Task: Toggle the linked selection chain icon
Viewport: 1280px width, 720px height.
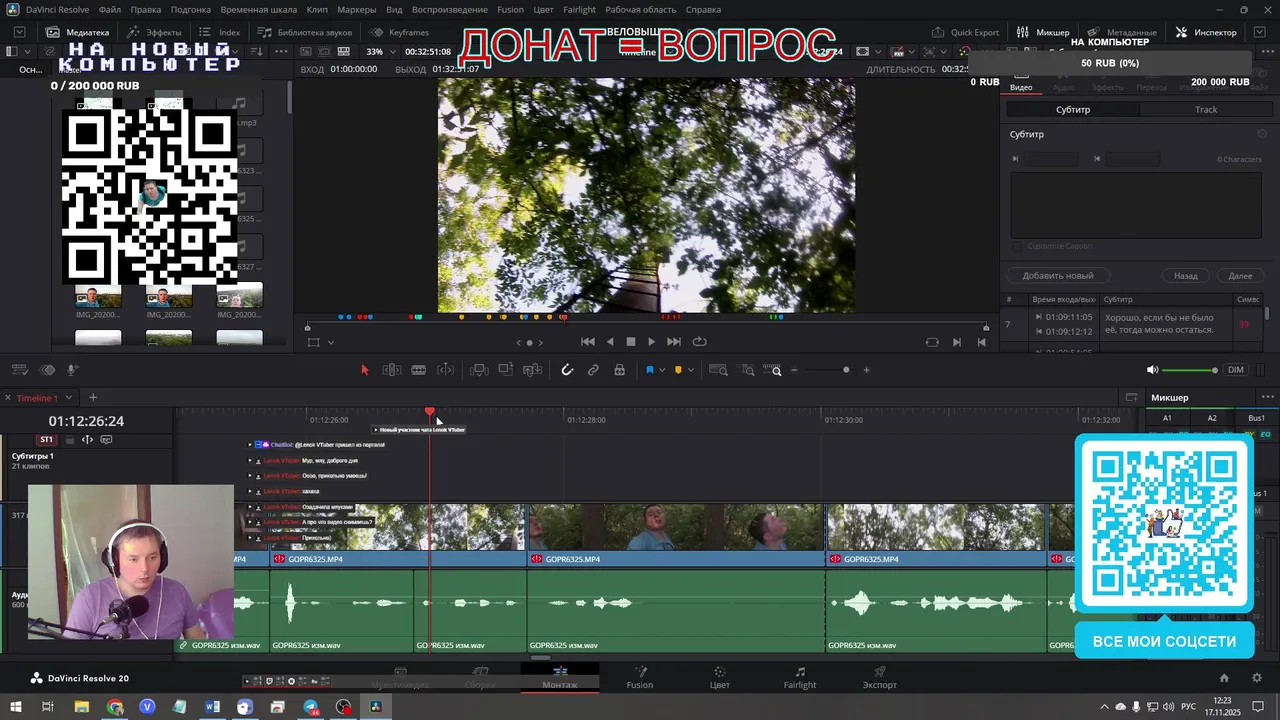Action: click(x=593, y=370)
